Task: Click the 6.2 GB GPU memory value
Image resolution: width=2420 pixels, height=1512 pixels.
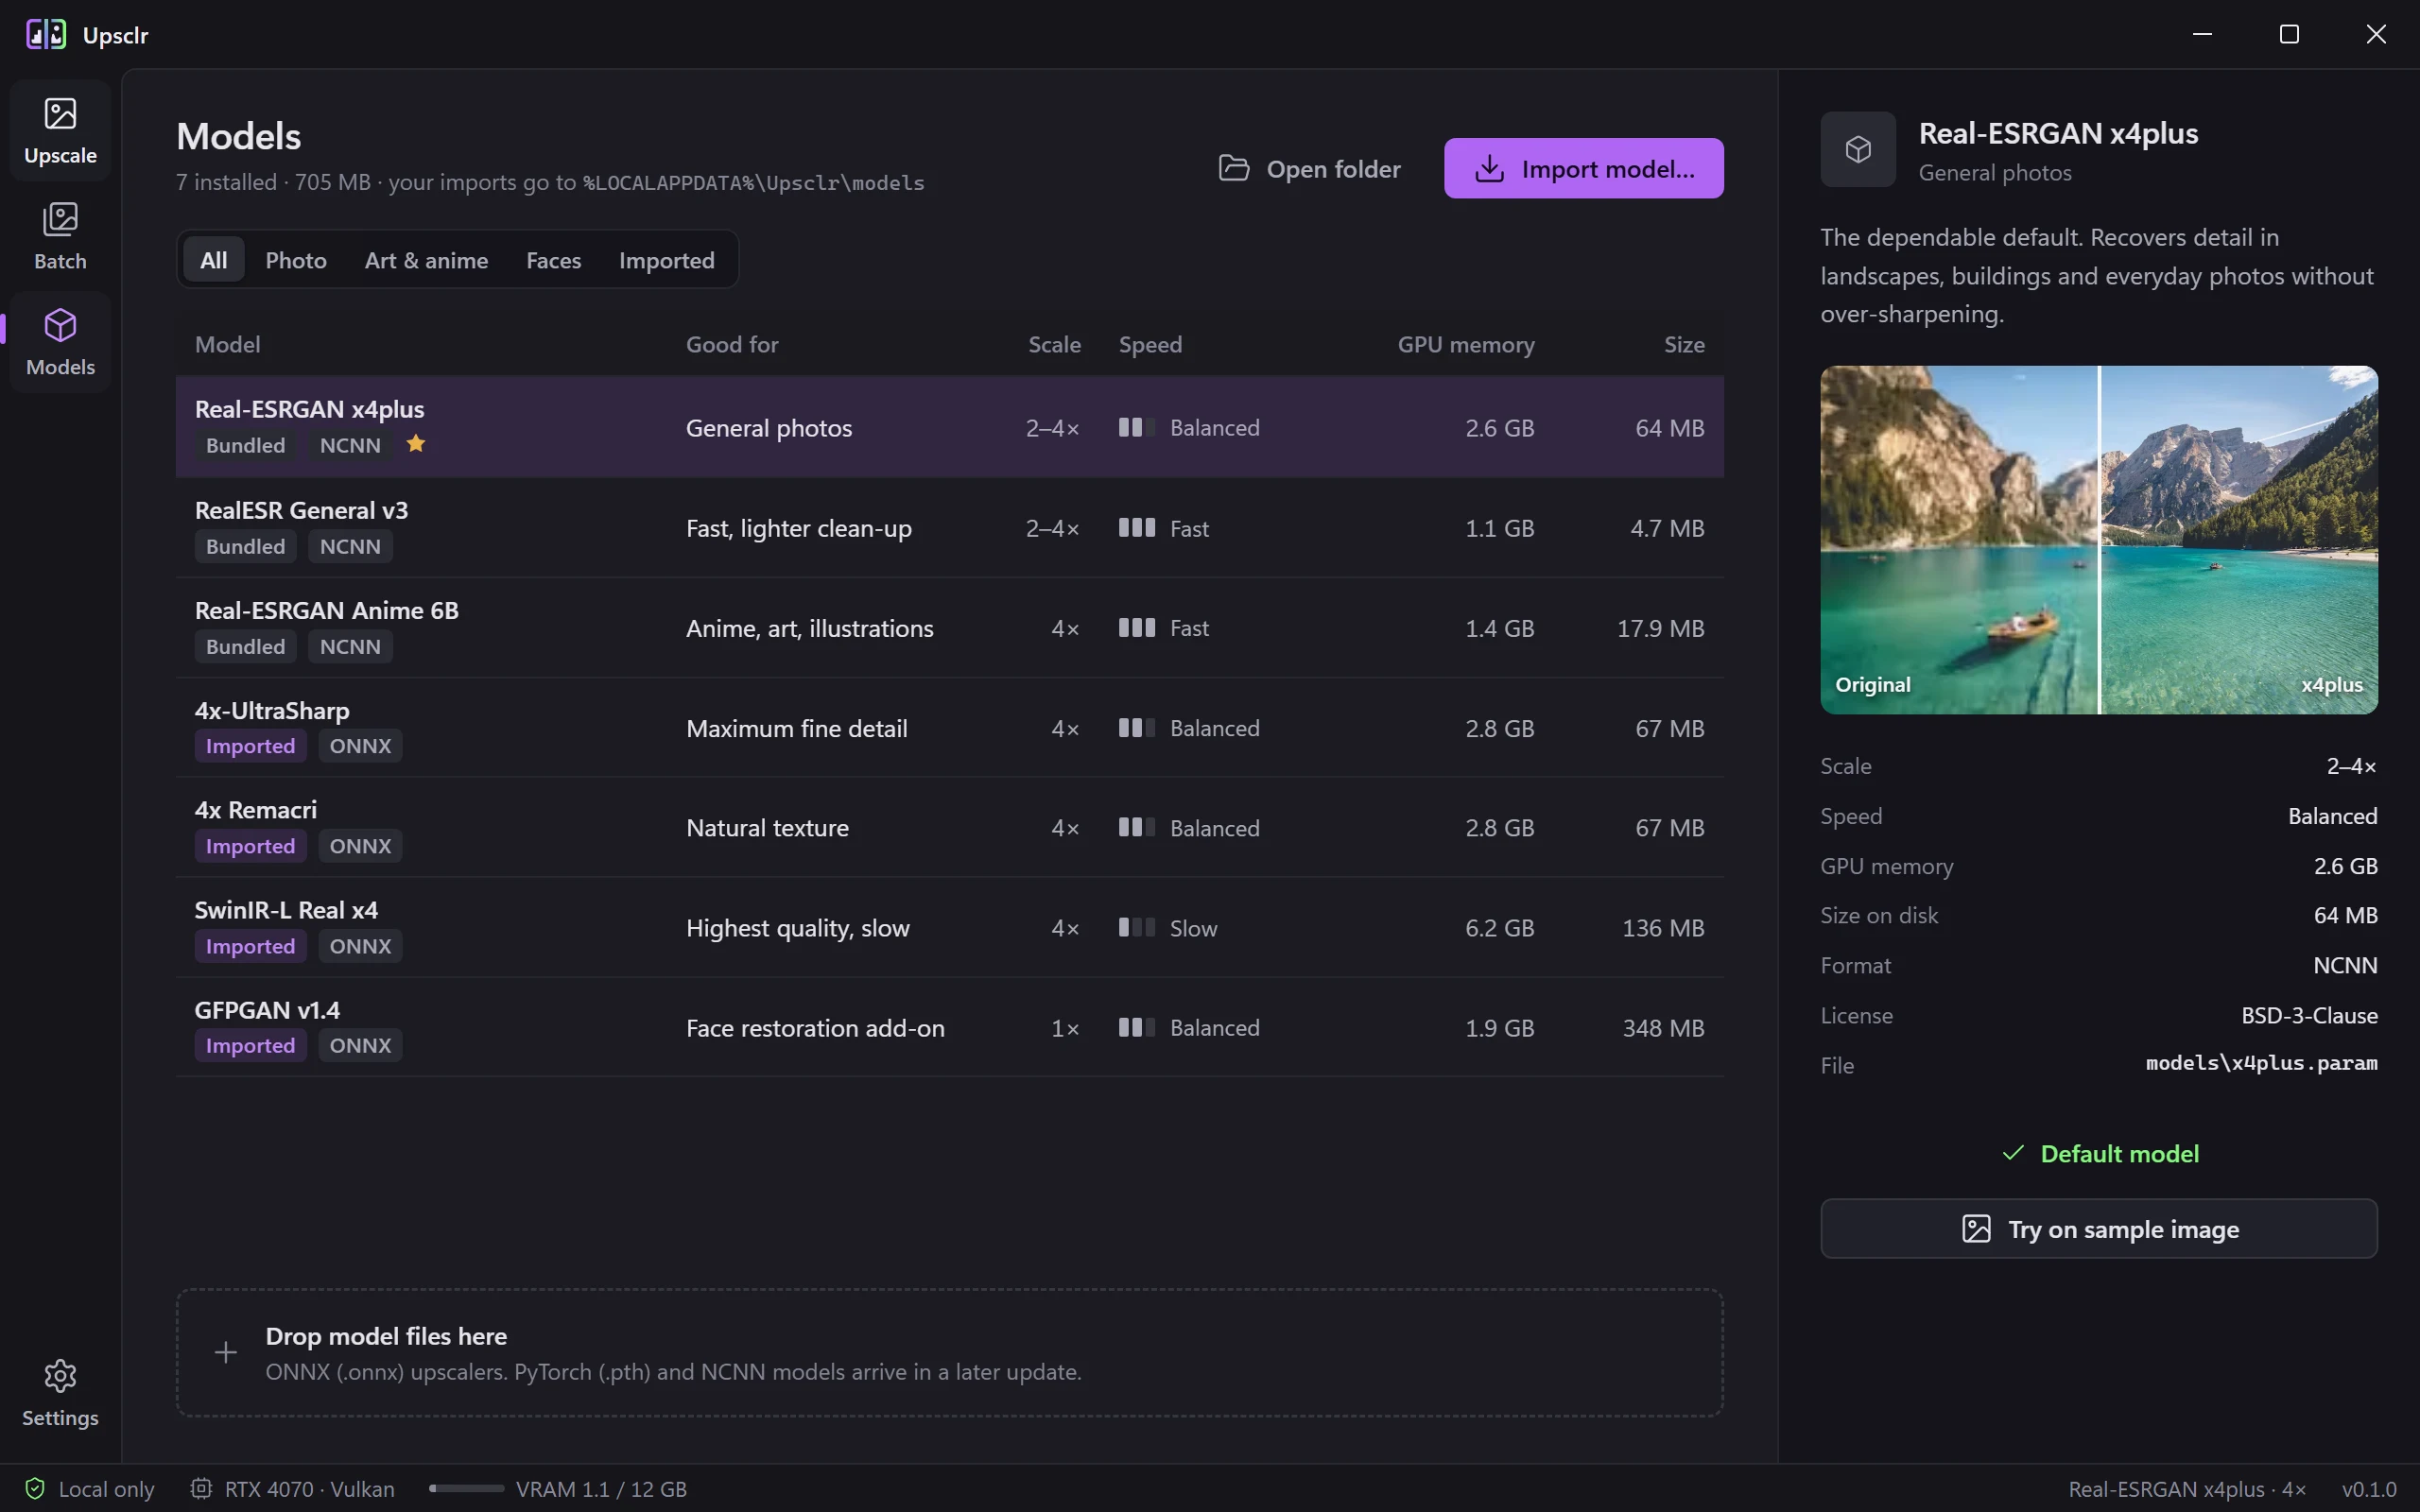Action: coord(1499,928)
